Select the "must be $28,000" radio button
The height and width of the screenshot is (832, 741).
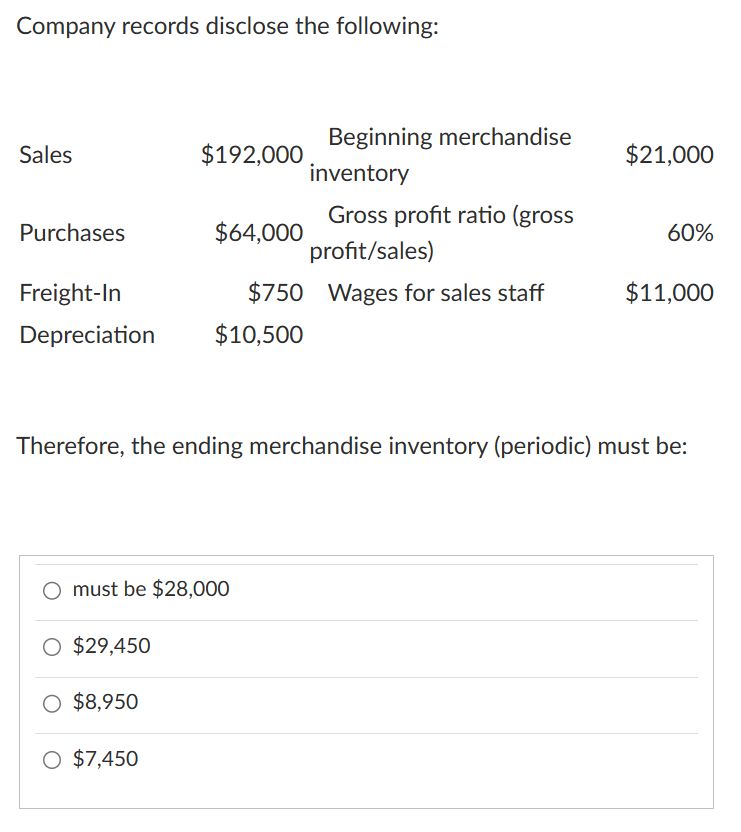click(51, 589)
